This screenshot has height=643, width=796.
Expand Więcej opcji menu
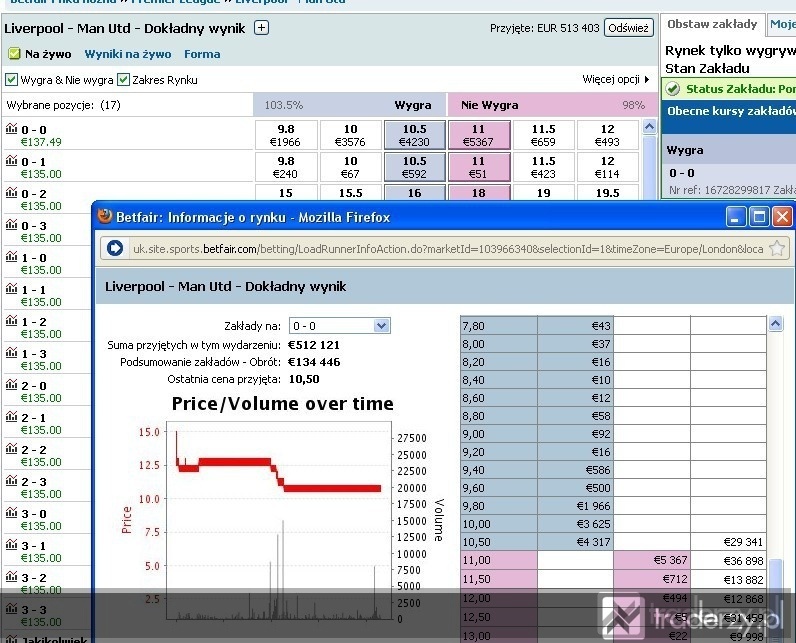[615, 79]
